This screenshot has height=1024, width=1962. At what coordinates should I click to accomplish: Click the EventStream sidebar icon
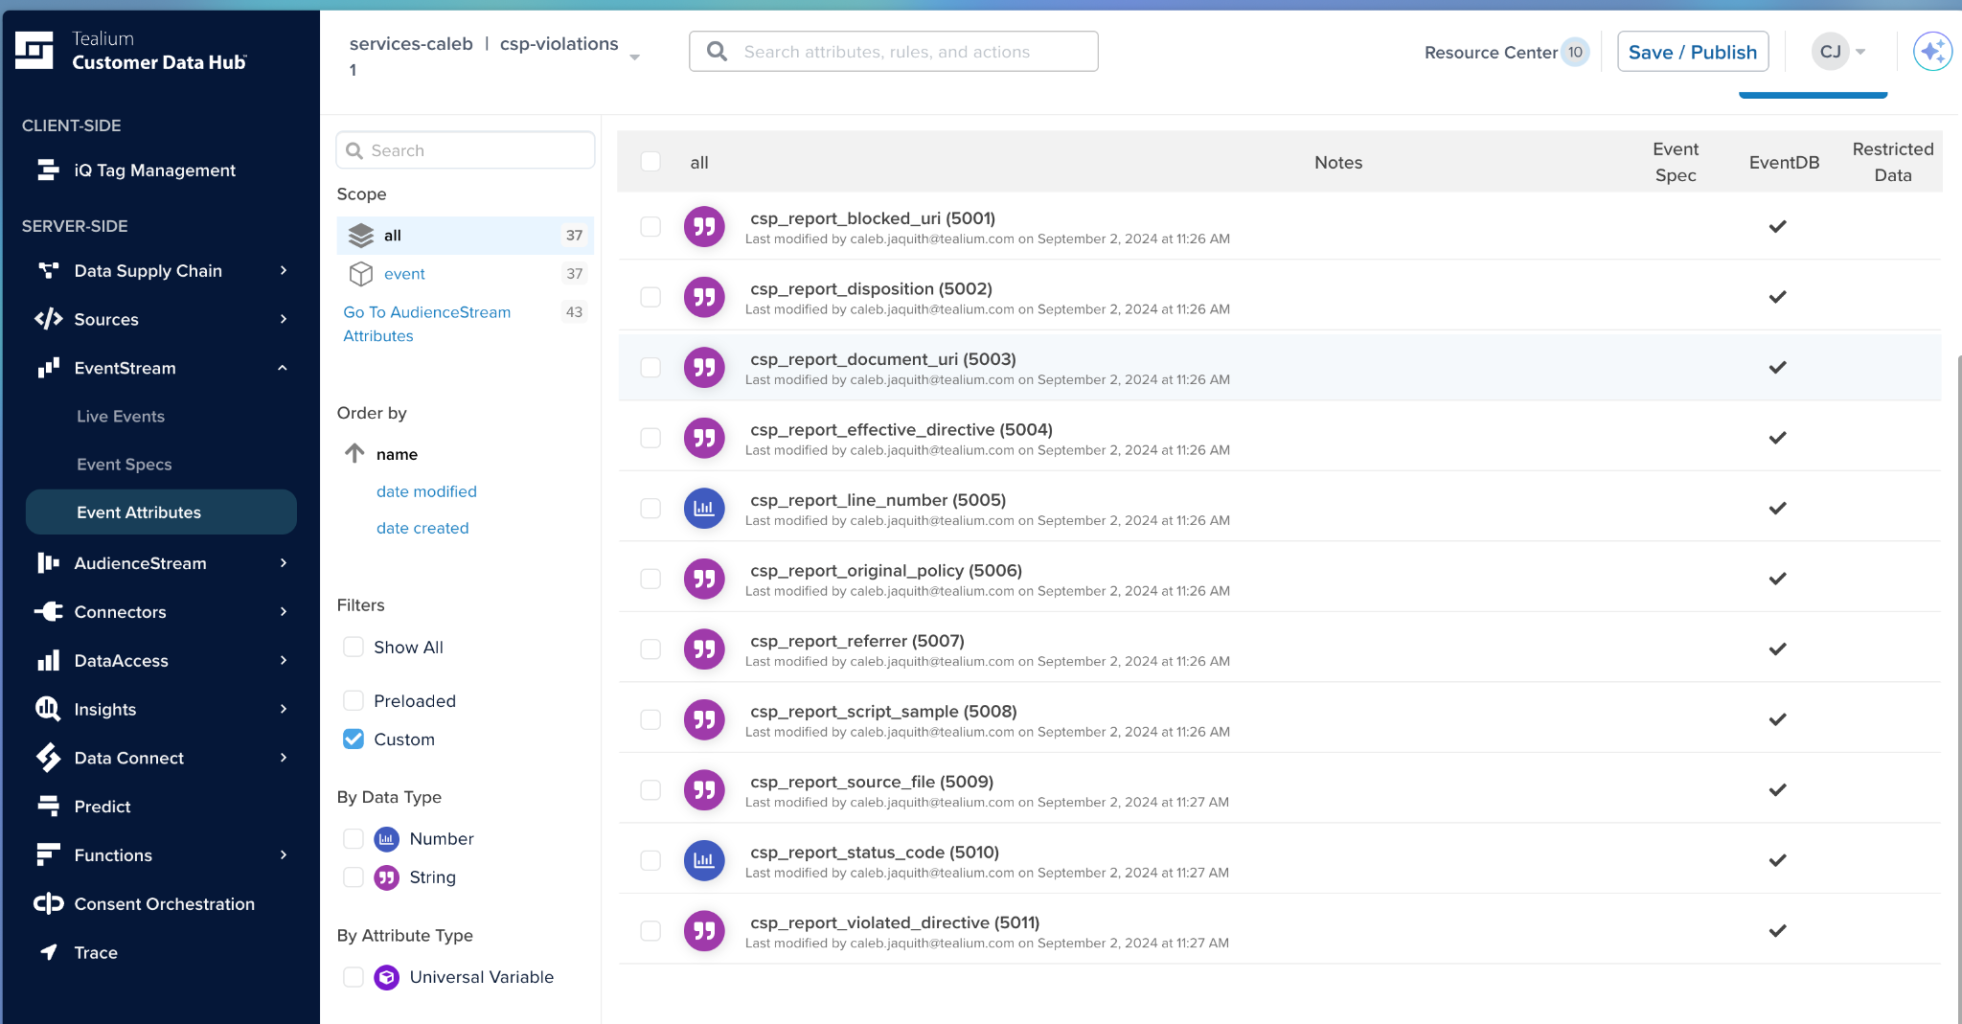tap(48, 368)
